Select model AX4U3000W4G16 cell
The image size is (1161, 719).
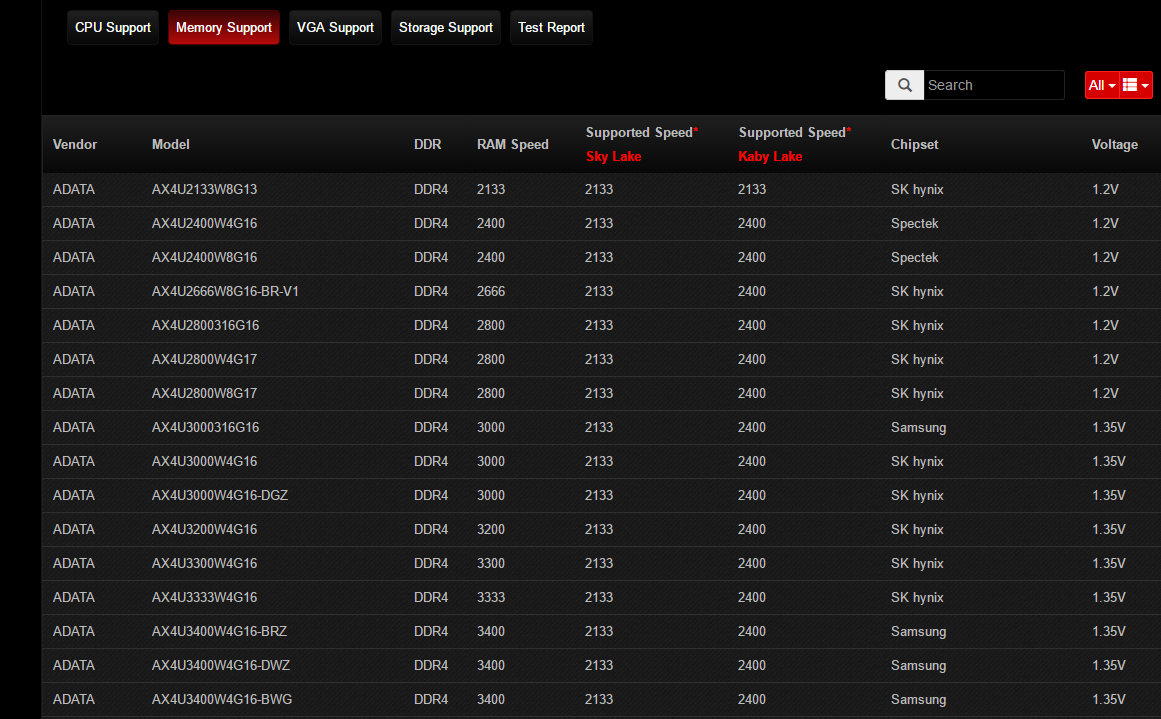204,462
